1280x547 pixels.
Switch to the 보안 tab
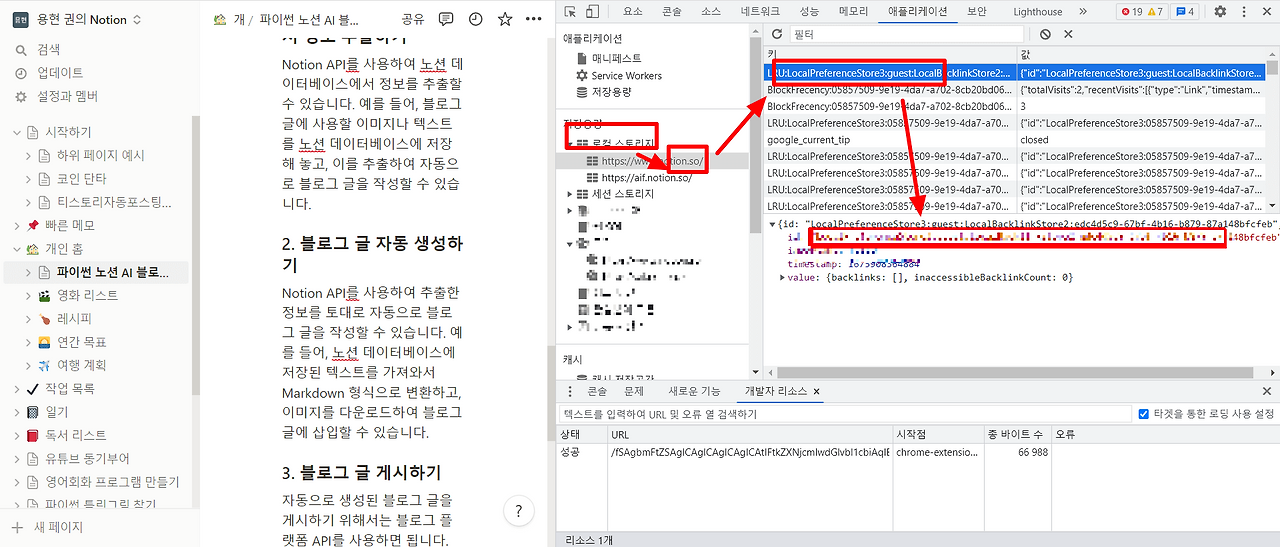[976, 12]
